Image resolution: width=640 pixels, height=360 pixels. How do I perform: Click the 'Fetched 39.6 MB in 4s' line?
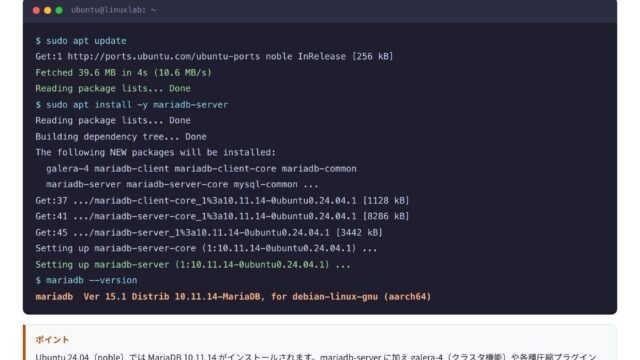(124, 73)
